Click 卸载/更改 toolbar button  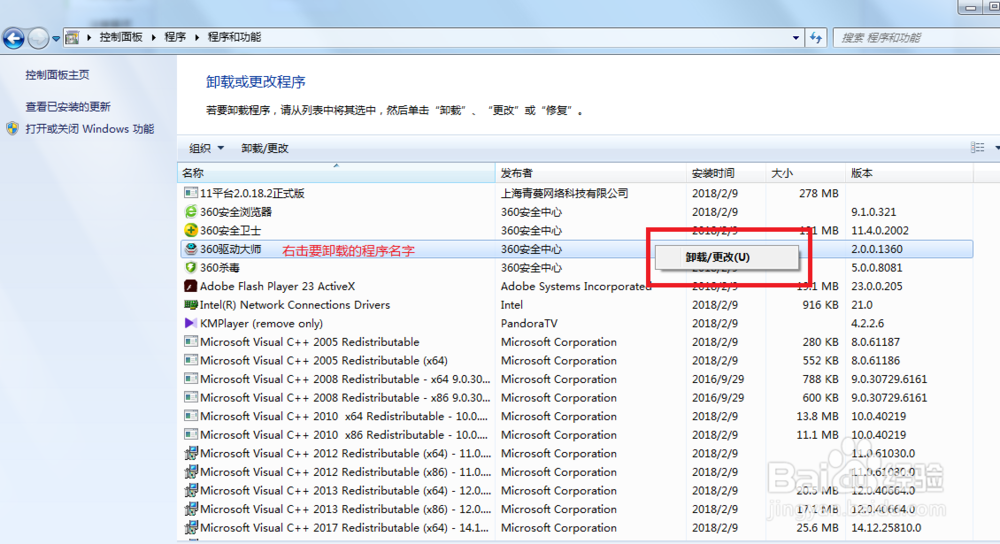tap(265, 148)
